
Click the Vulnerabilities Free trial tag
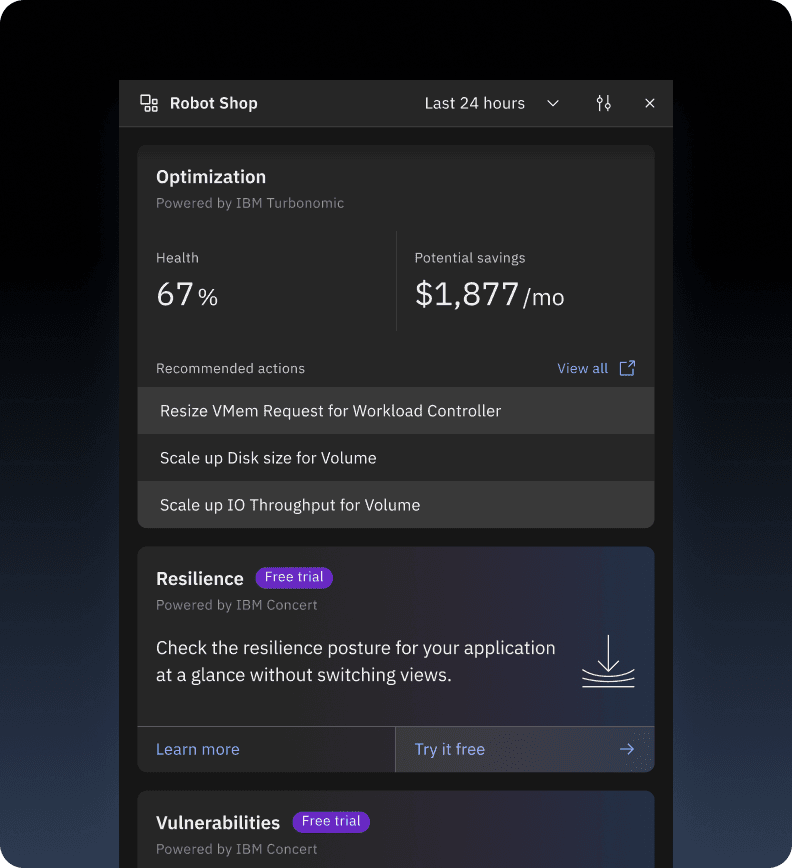[x=331, y=822]
